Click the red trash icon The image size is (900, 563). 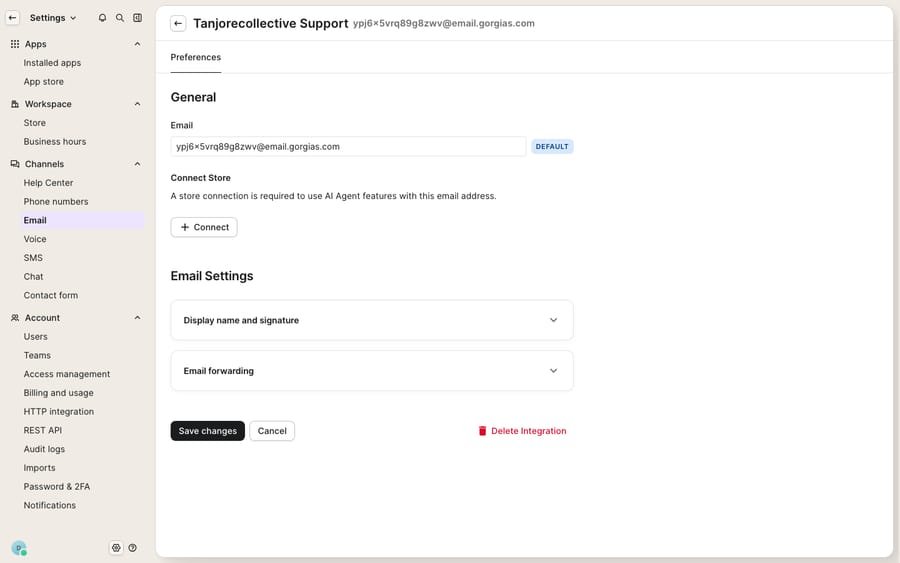click(483, 431)
